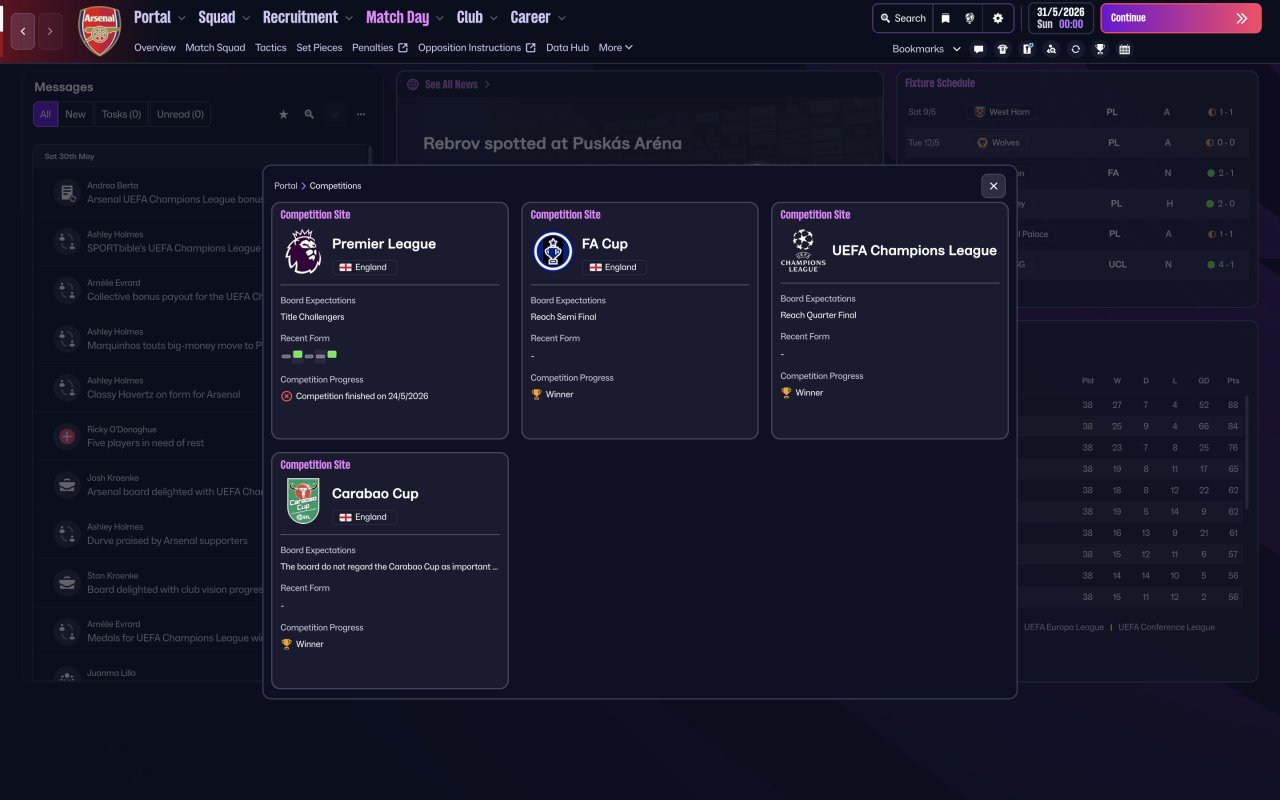The image size is (1280, 800).
Task: Click the circular arrows shortcut icon
Action: [1075, 49]
